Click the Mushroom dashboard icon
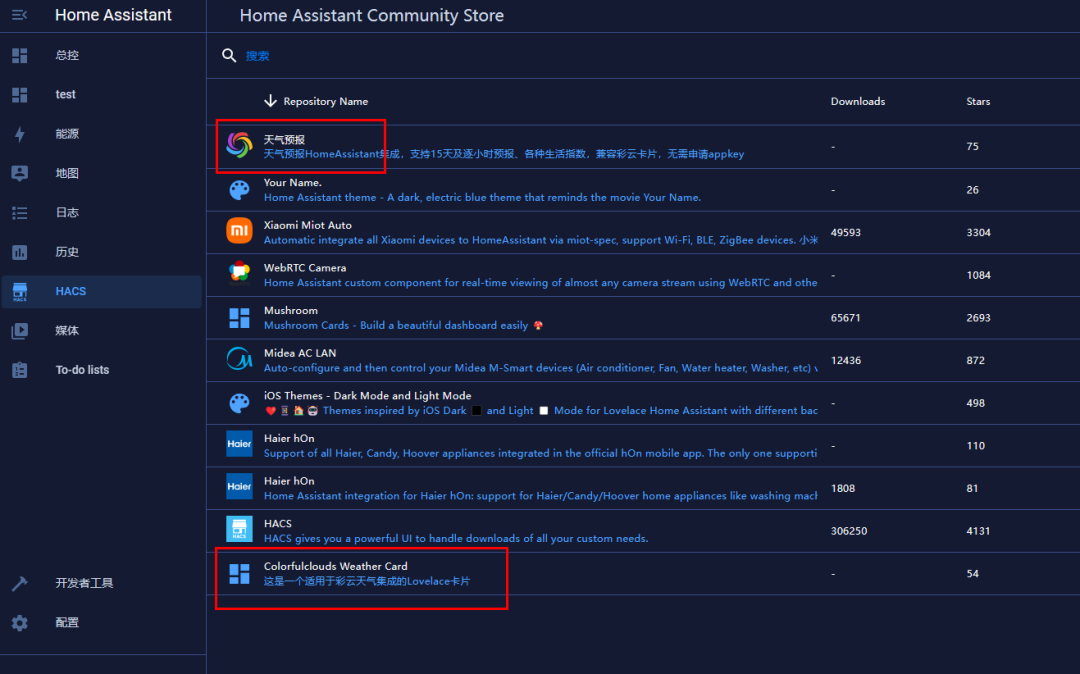 (x=239, y=317)
